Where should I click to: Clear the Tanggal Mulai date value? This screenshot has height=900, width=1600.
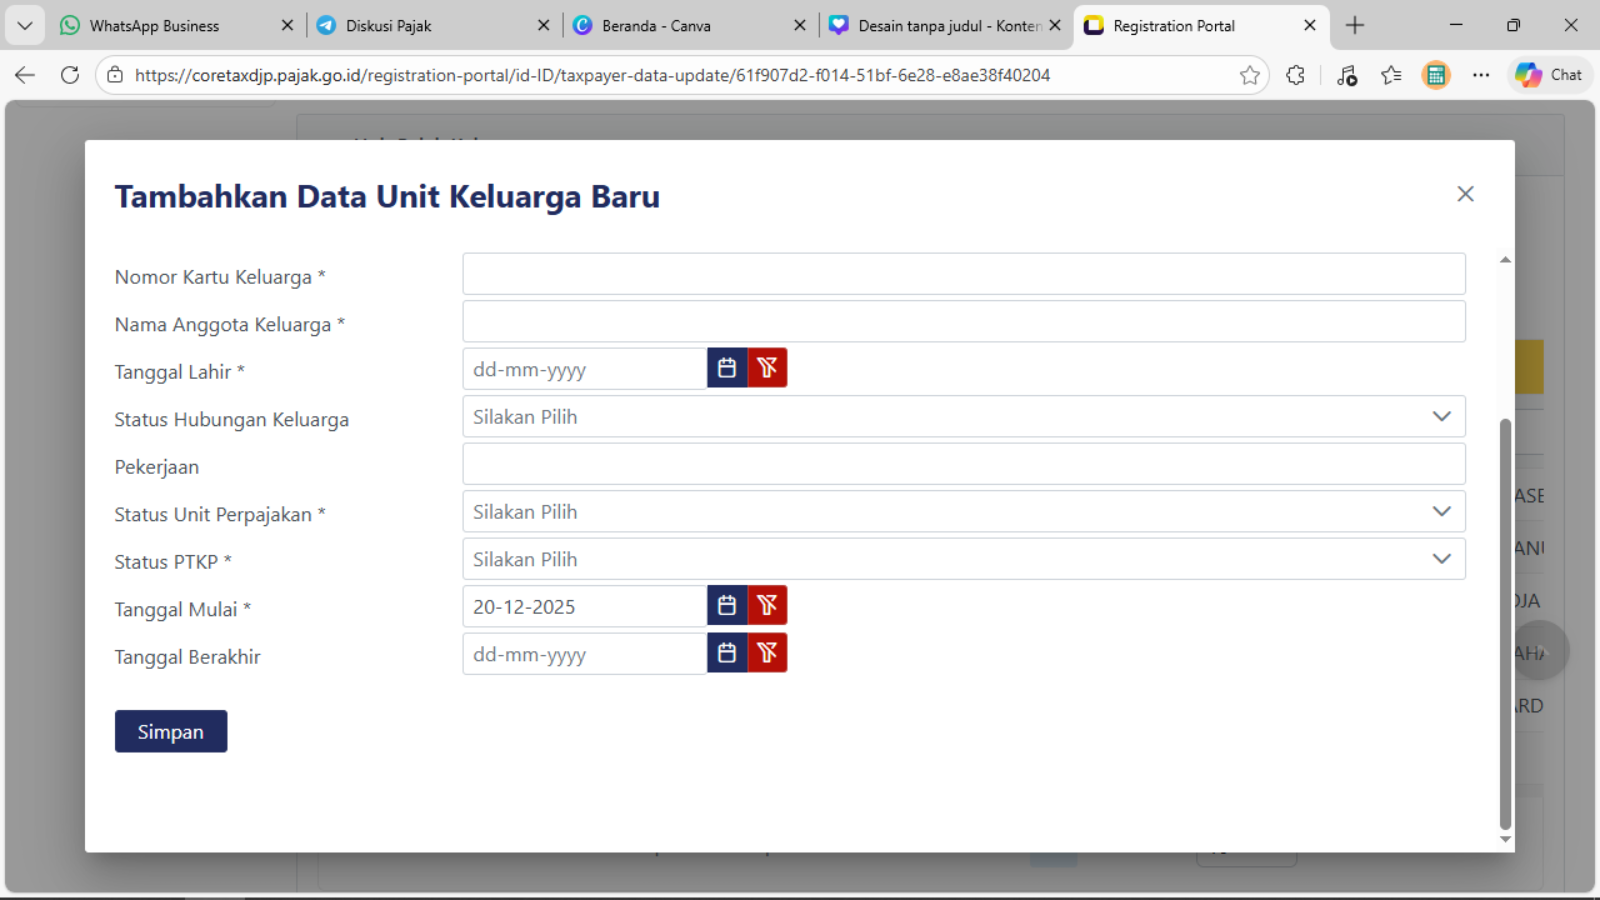click(767, 605)
